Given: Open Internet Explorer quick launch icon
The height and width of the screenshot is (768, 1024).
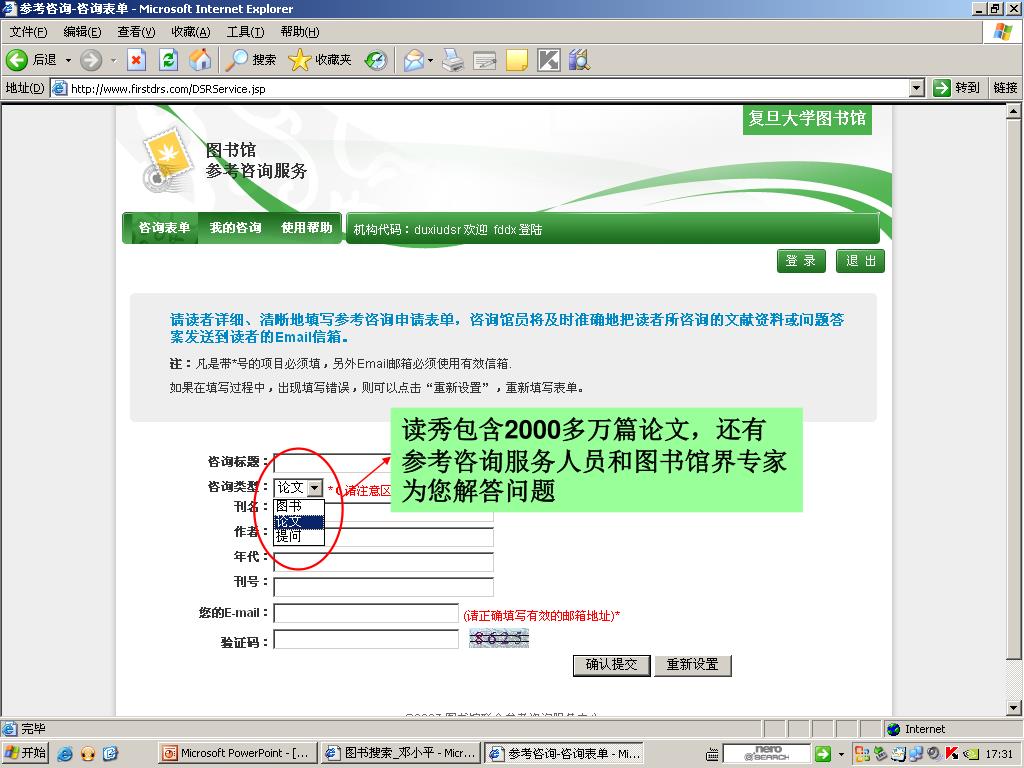Looking at the screenshot, I should (65, 754).
